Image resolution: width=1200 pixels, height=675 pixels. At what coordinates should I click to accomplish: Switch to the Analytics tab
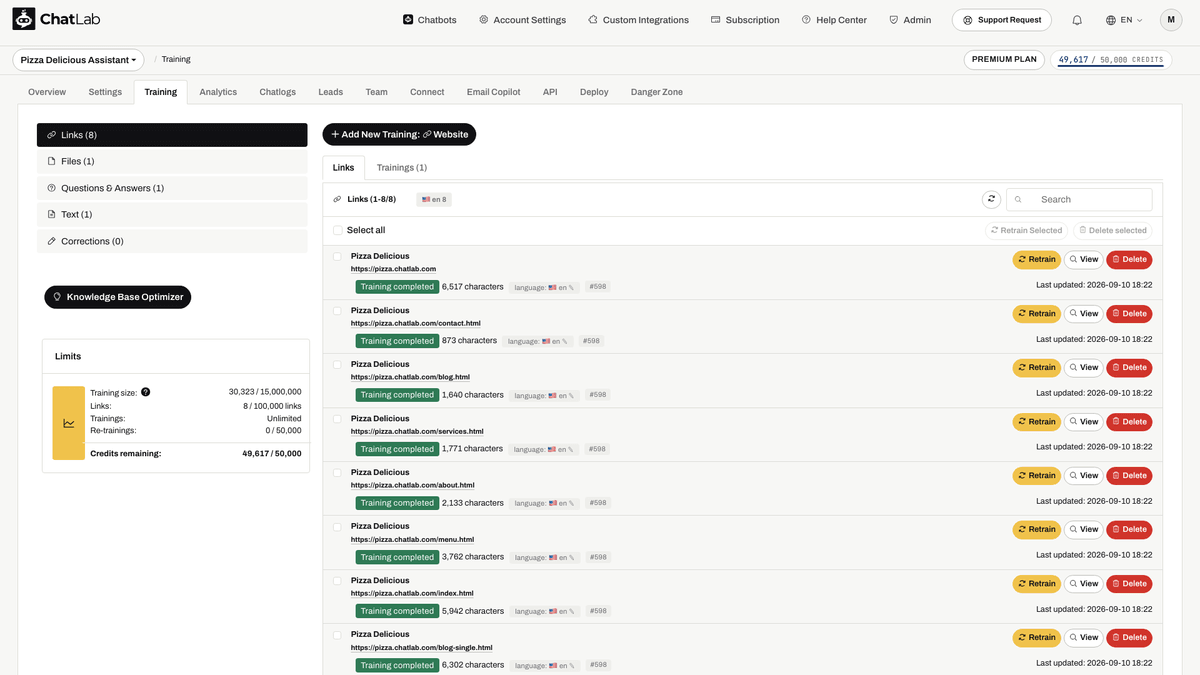tap(218, 92)
